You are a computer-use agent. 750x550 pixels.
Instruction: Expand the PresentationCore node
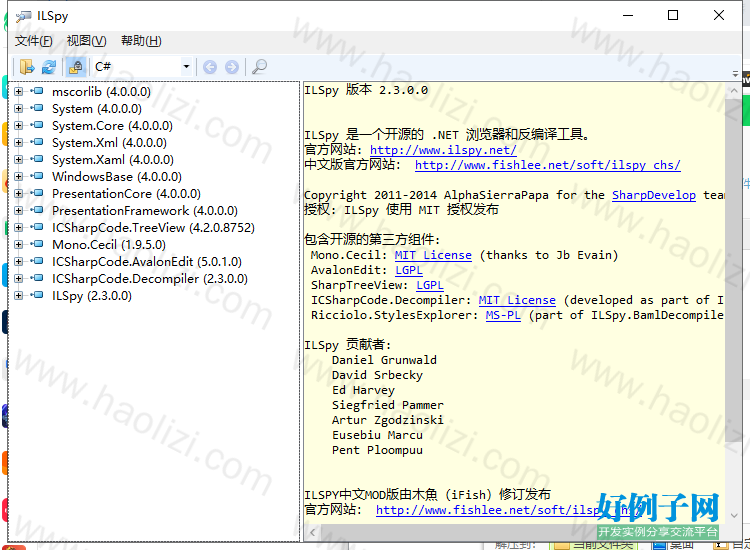coord(19,193)
